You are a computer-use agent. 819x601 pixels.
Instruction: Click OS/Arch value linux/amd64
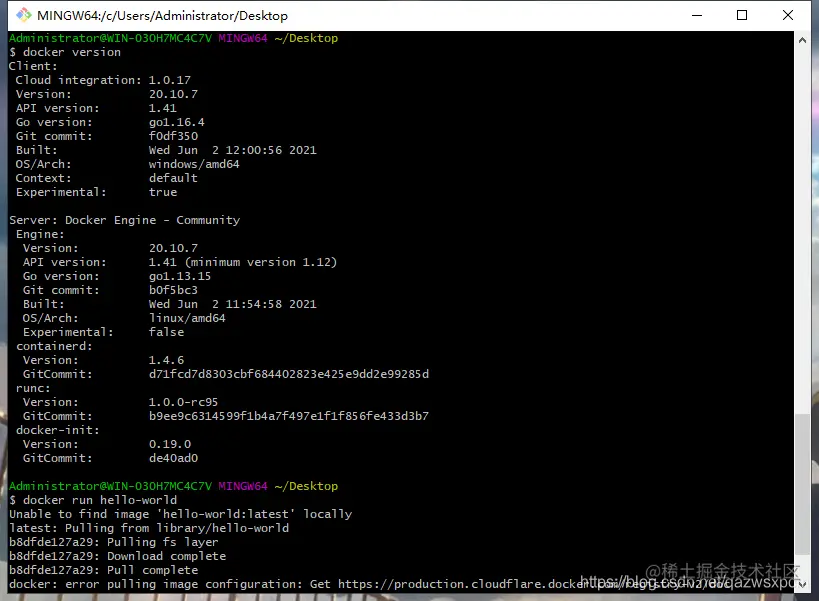point(187,318)
